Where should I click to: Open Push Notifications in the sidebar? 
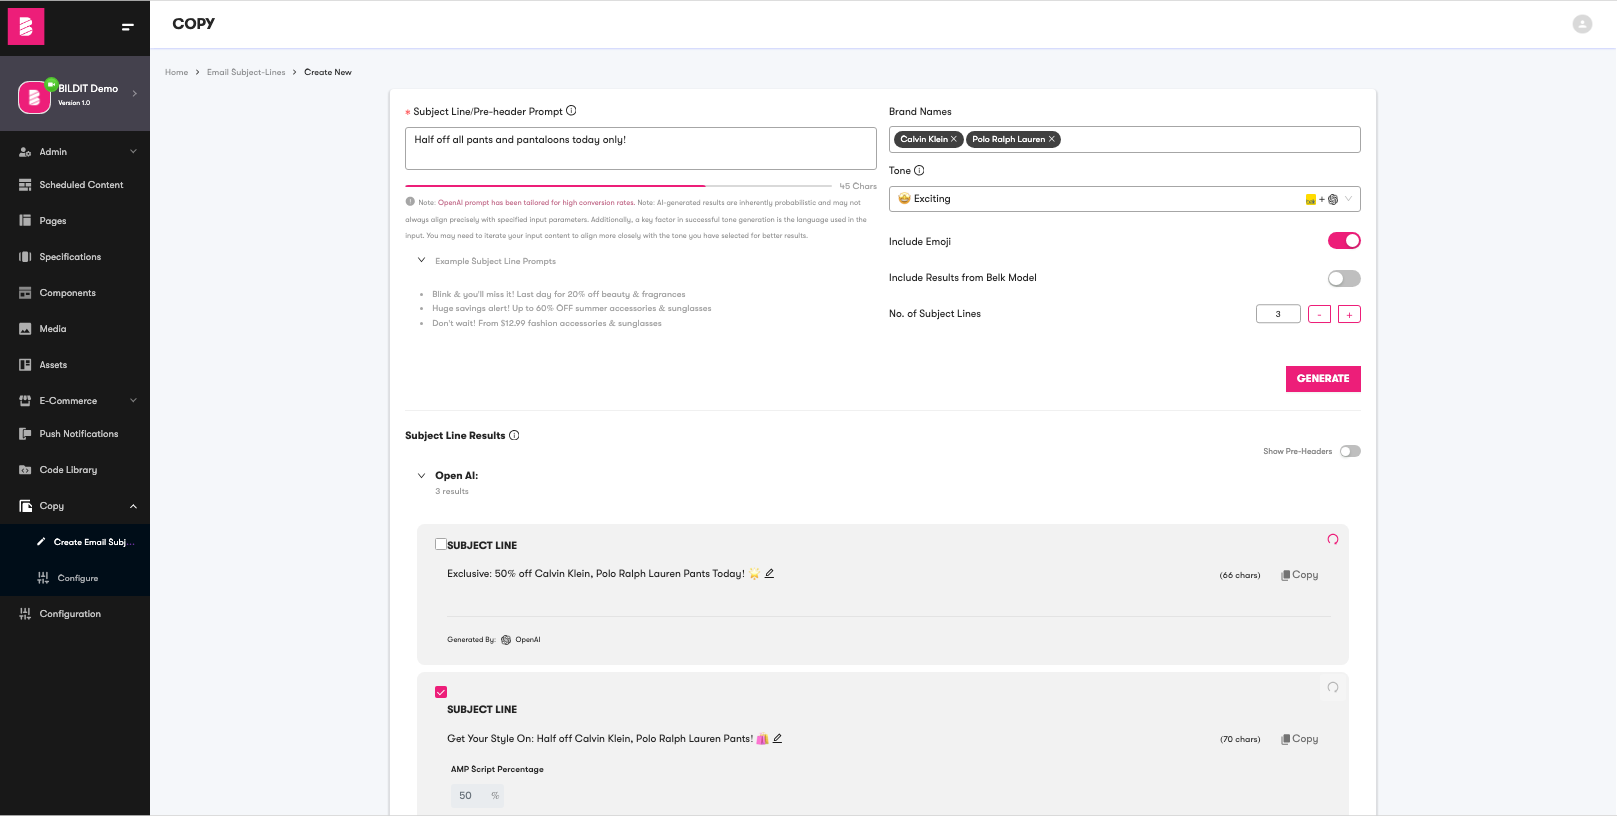[x=75, y=434]
